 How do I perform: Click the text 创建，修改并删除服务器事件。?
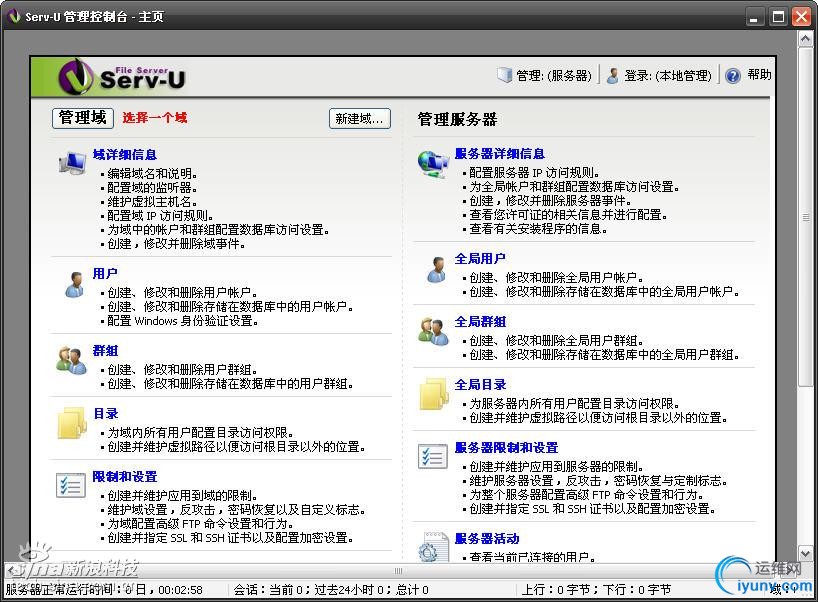(x=550, y=201)
